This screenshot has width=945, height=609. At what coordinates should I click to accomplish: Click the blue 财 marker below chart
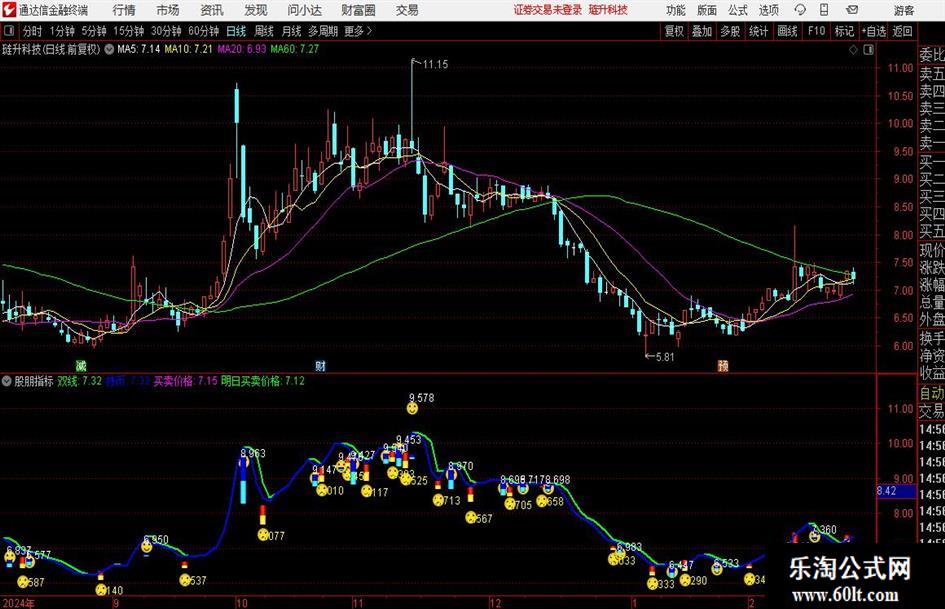pos(321,366)
